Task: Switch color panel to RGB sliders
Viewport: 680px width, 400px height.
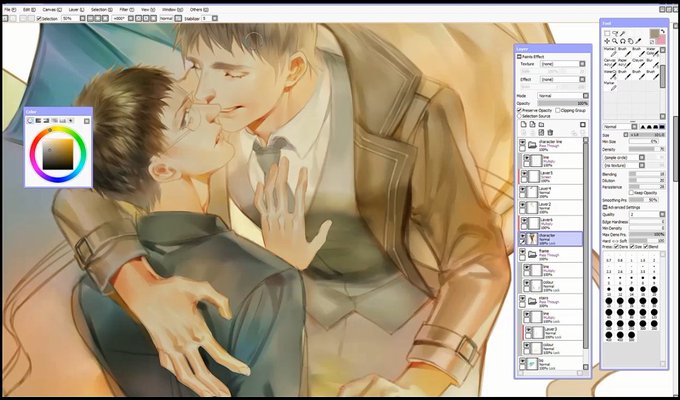Action: pyautogui.click(x=38, y=120)
